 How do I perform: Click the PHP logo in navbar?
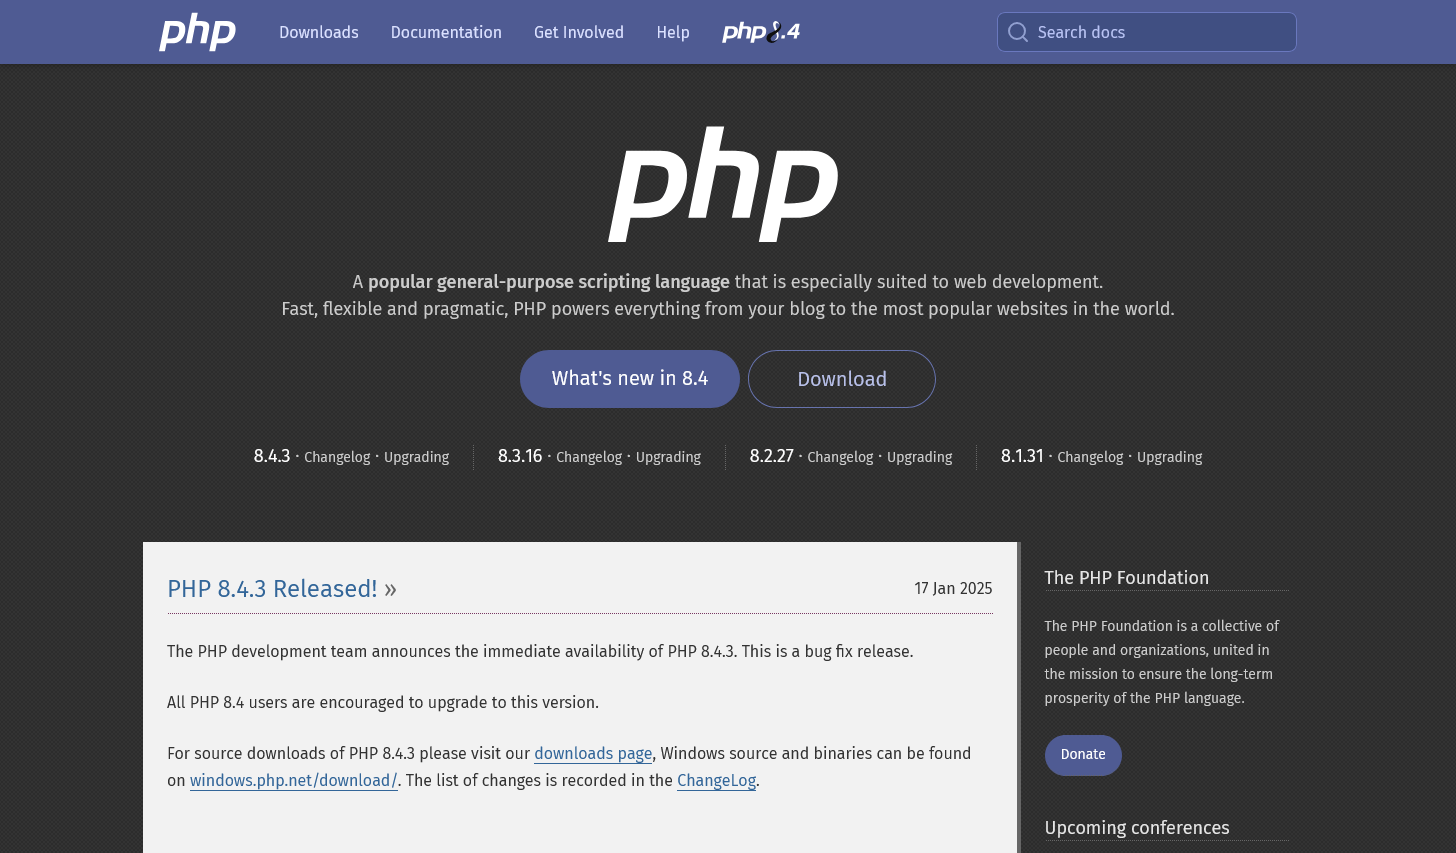pyautogui.click(x=197, y=32)
